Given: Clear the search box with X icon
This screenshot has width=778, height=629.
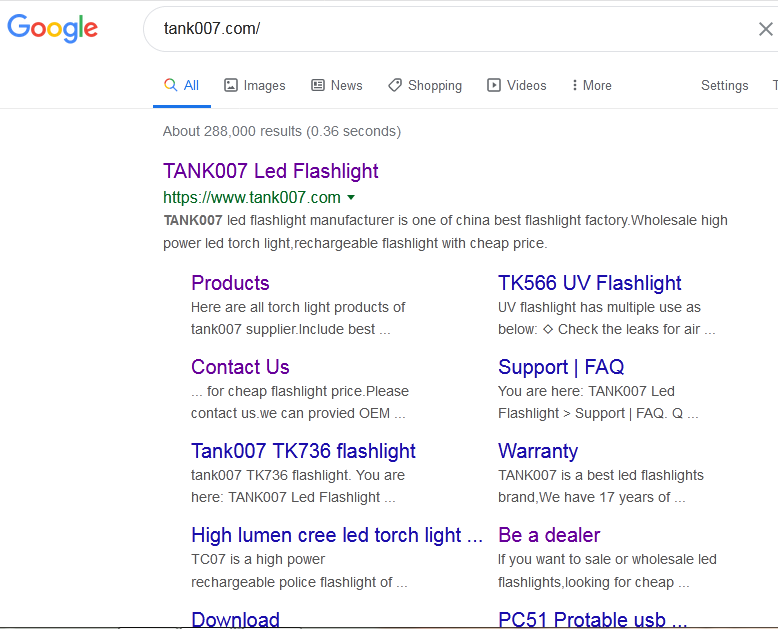Looking at the screenshot, I should [766, 29].
